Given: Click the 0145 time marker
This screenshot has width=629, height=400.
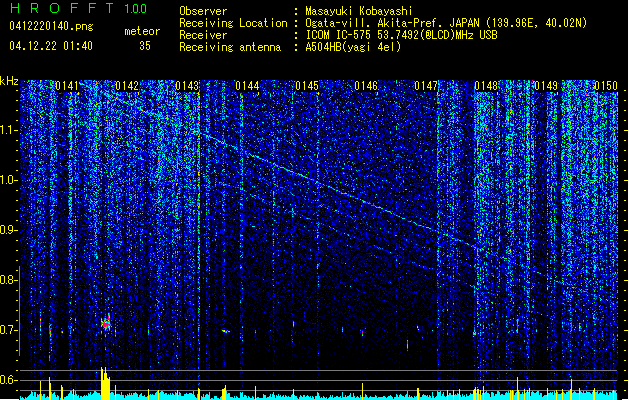Looking at the screenshot, I should point(307,86).
